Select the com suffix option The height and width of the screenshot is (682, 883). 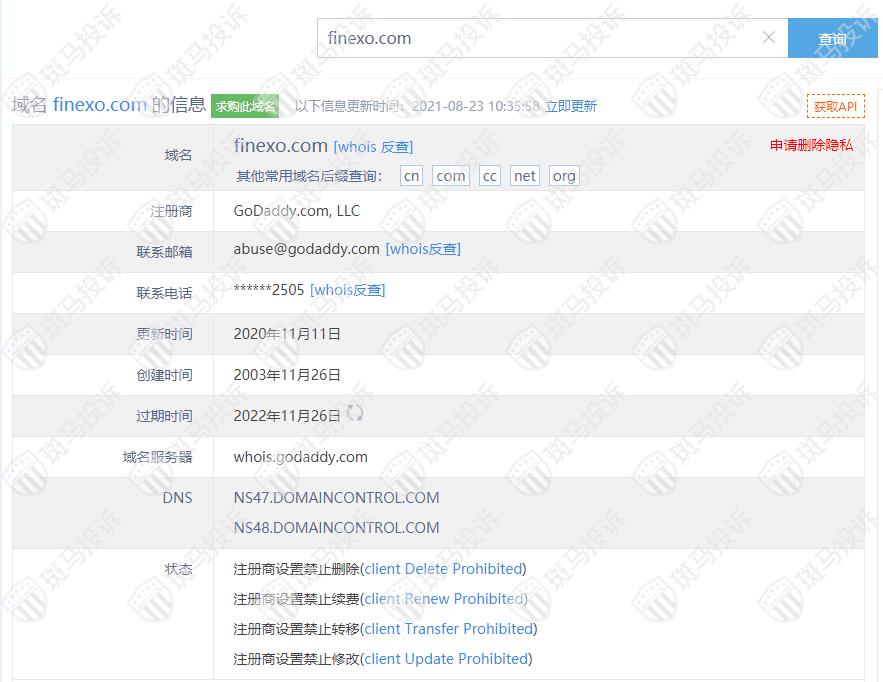pyautogui.click(x=451, y=176)
